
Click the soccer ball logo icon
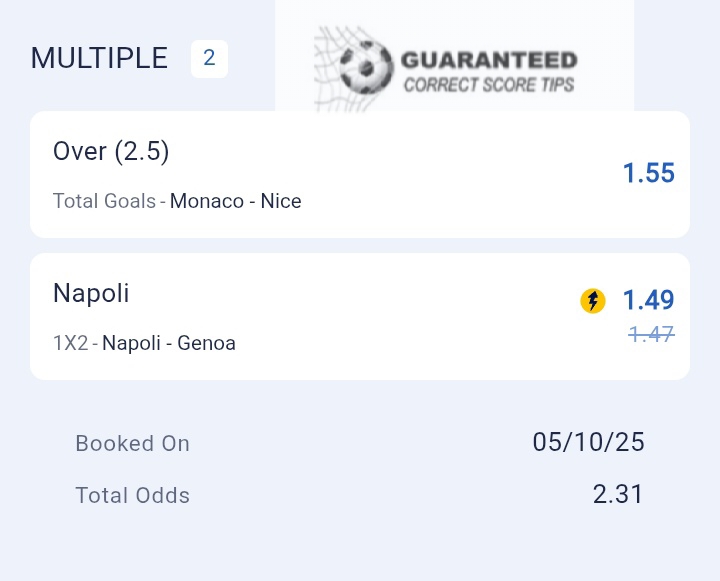tap(365, 68)
